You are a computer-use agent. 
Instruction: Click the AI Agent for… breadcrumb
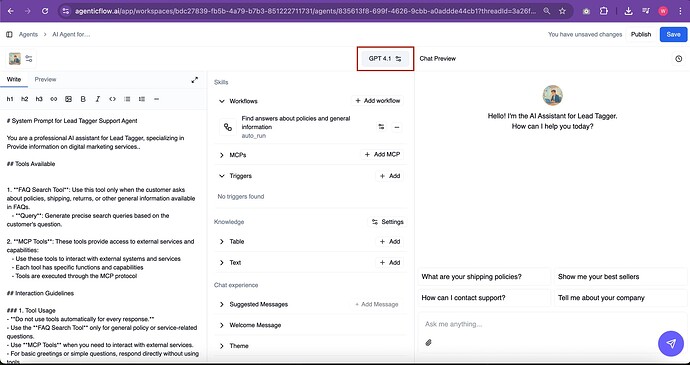click(x=71, y=34)
